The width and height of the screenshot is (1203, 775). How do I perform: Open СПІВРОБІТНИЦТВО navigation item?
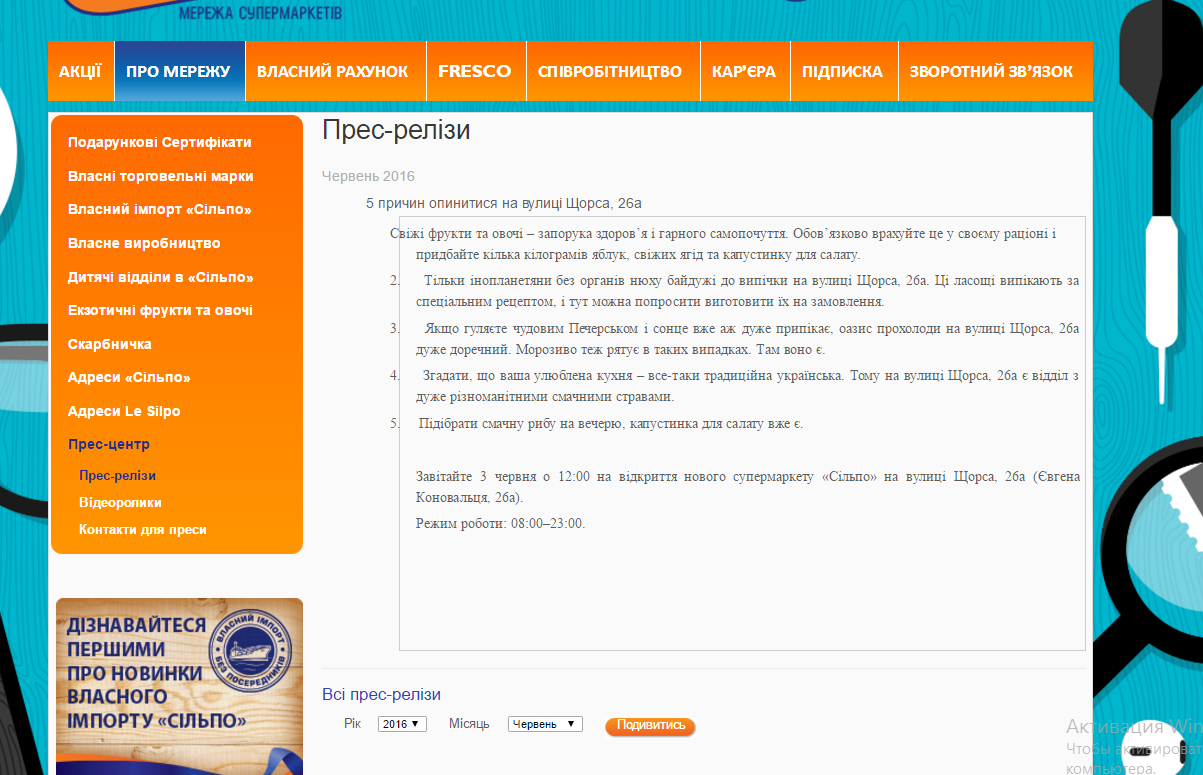point(610,72)
